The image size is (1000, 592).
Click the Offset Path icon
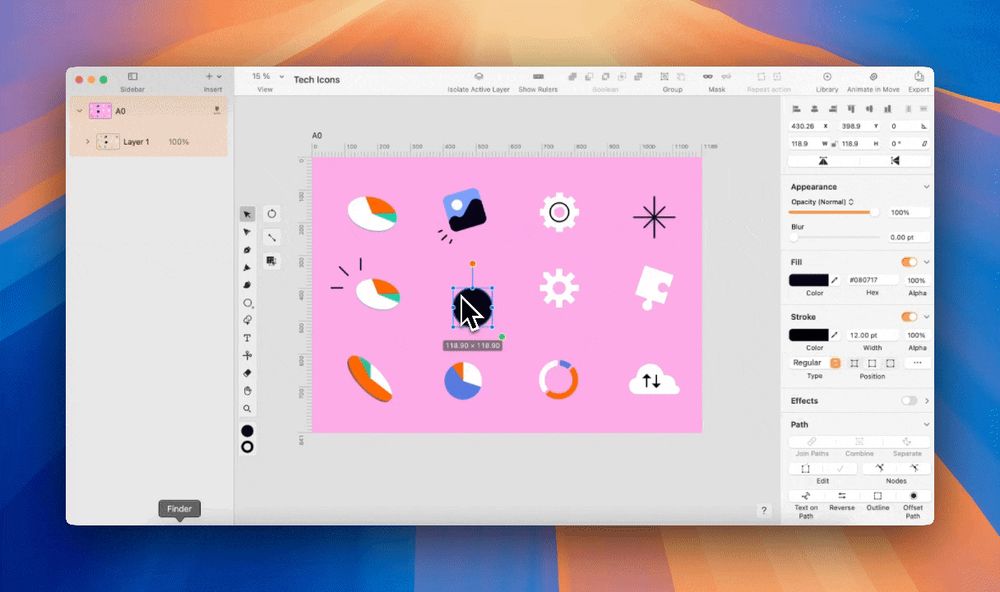click(x=913, y=496)
